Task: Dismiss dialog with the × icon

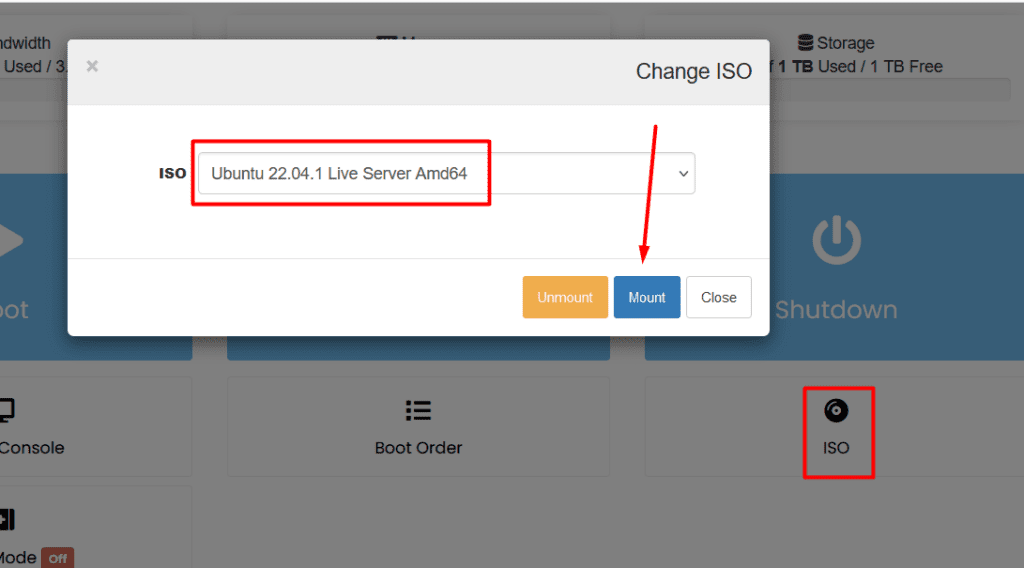Action: (92, 66)
